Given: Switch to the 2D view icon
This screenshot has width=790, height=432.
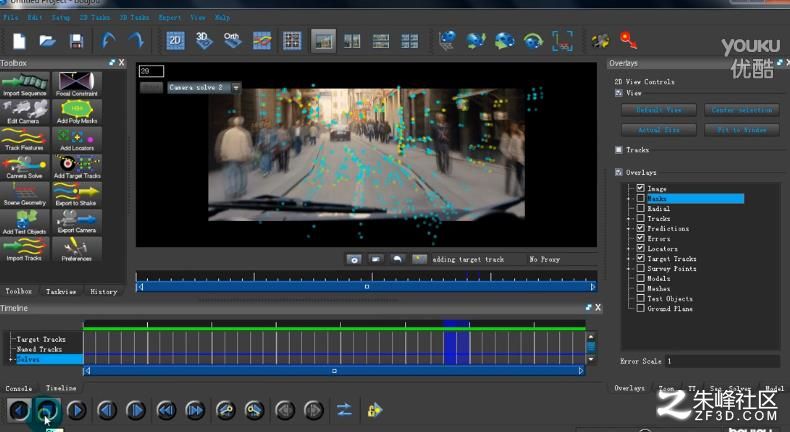Looking at the screenshot, I should pyautogui.click(x=175, y=40).
